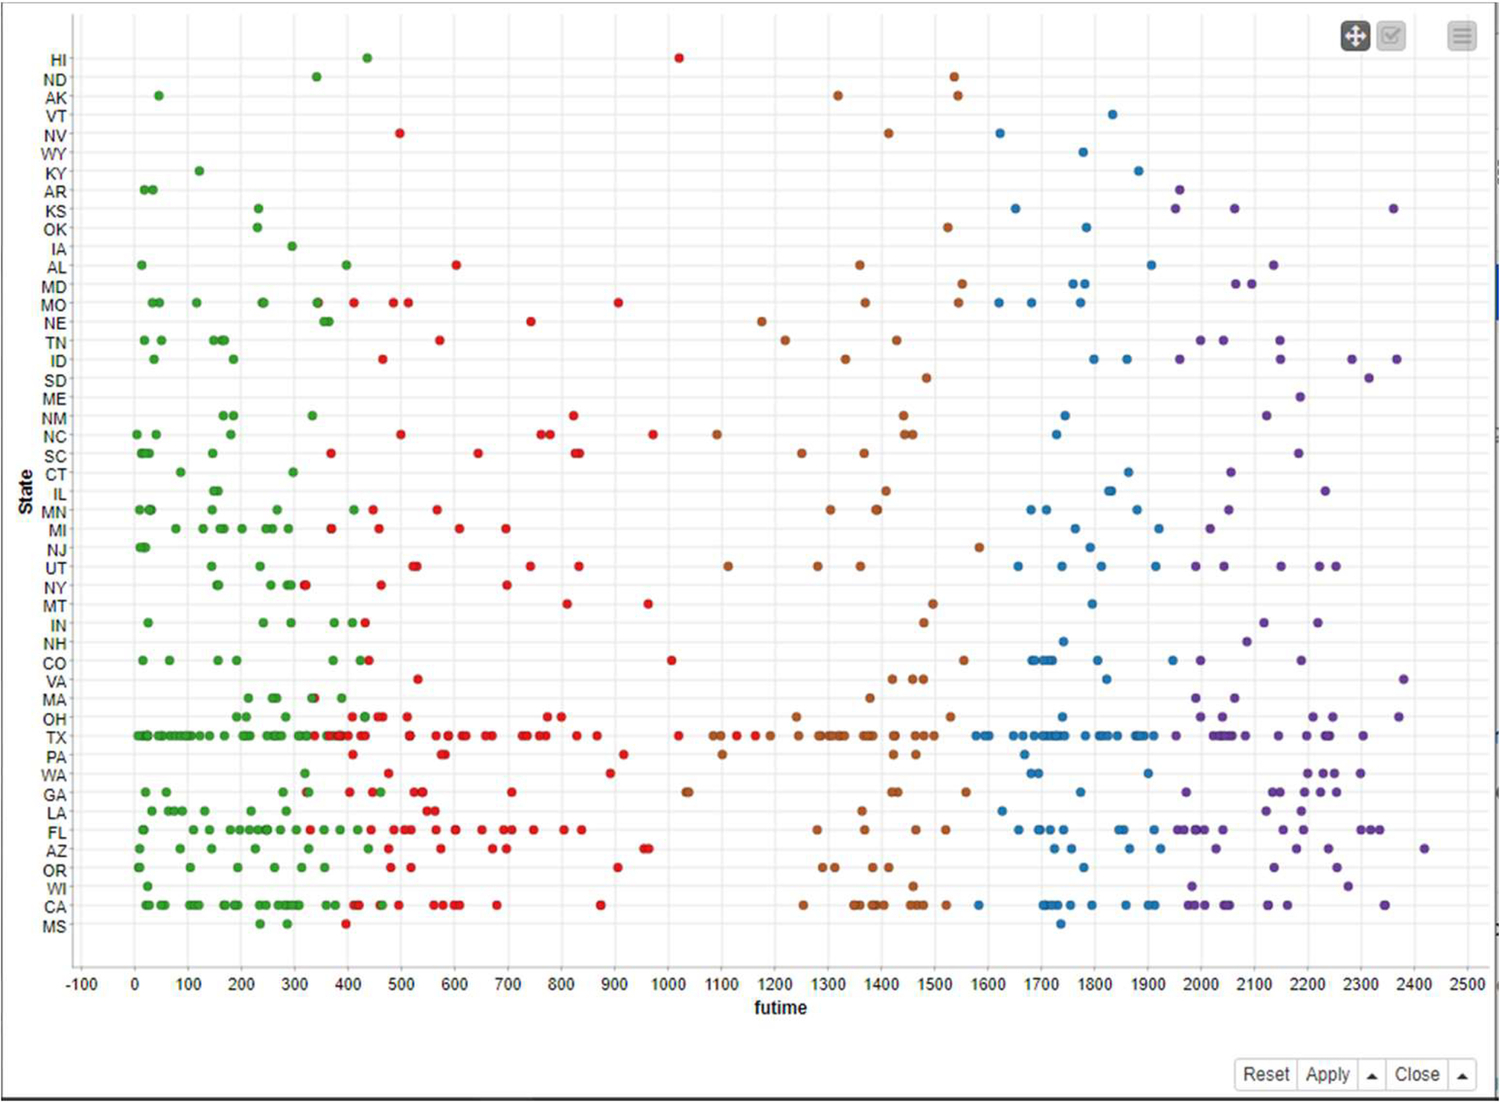Click the '1000' x-axis tick label

668,985
